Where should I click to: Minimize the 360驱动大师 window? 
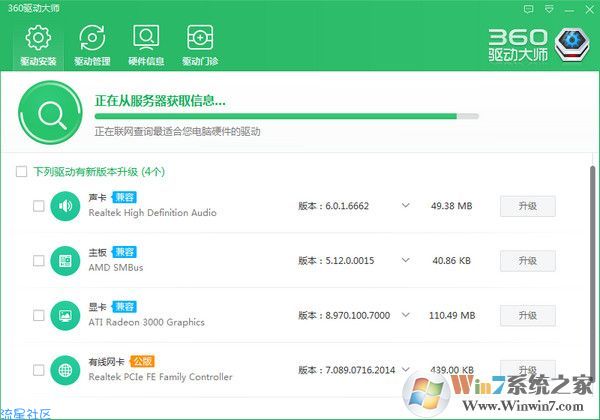[x=569, y=10]
